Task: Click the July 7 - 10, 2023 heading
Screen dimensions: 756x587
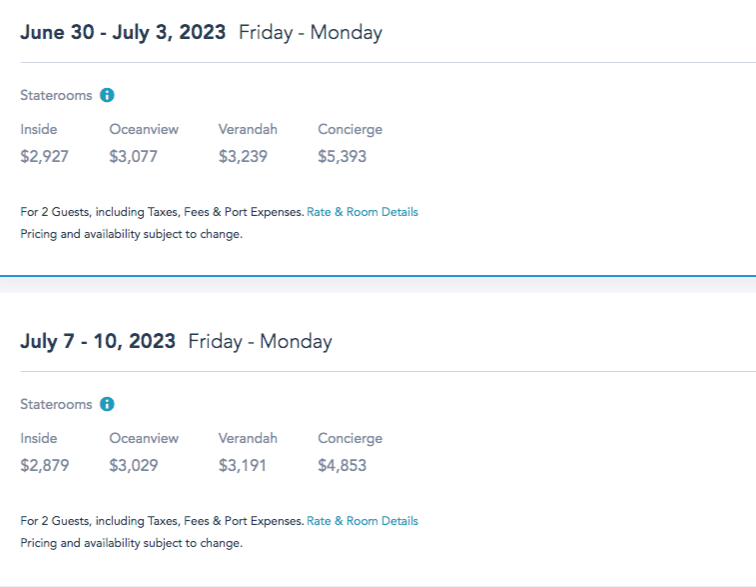Action: click(x=98, y=341)
